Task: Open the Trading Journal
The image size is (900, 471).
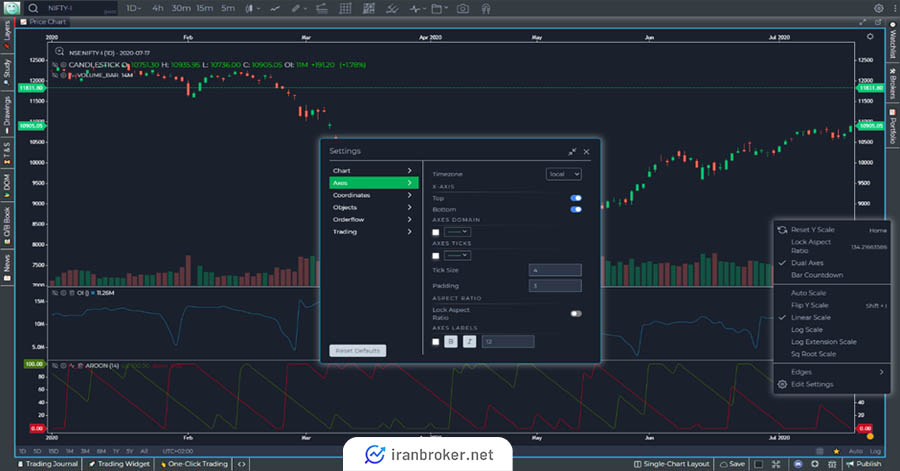Action: (48, 464)
